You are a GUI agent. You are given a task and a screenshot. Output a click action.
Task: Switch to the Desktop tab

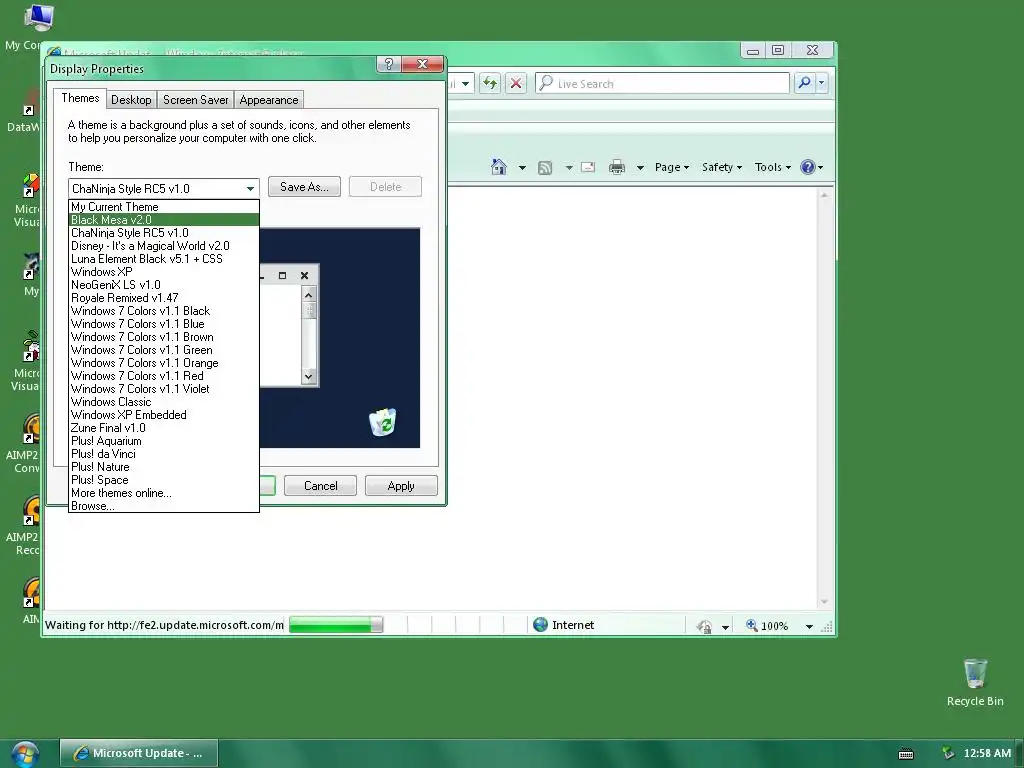click(x=131, y=100)
